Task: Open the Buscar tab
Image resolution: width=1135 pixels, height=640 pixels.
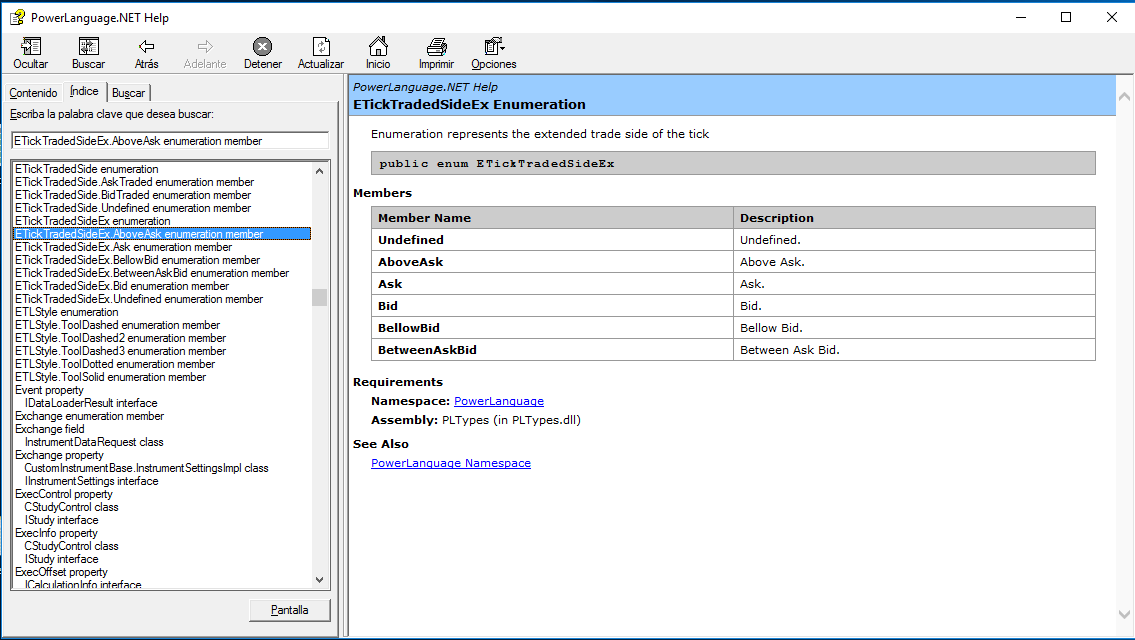Action: coord(128,93)
